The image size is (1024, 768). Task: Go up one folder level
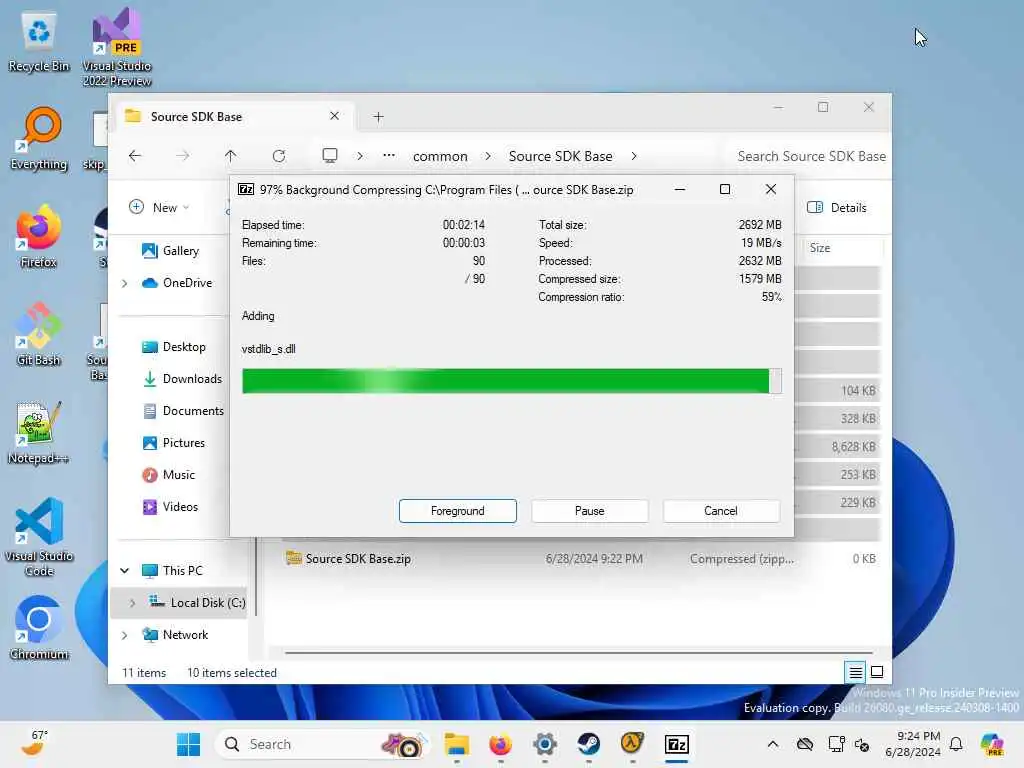(231, 156)
